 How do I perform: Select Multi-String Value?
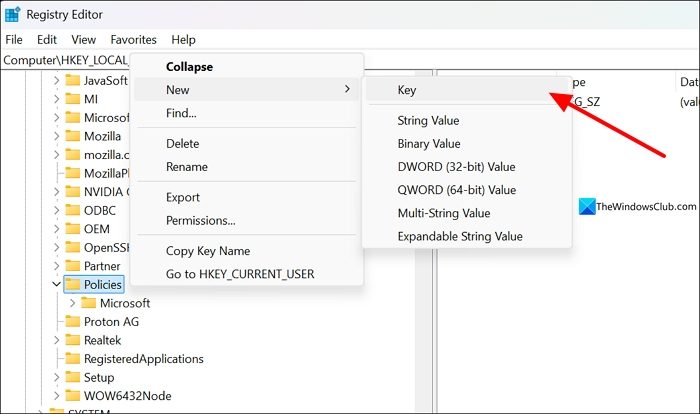click(x=467, y=213)
